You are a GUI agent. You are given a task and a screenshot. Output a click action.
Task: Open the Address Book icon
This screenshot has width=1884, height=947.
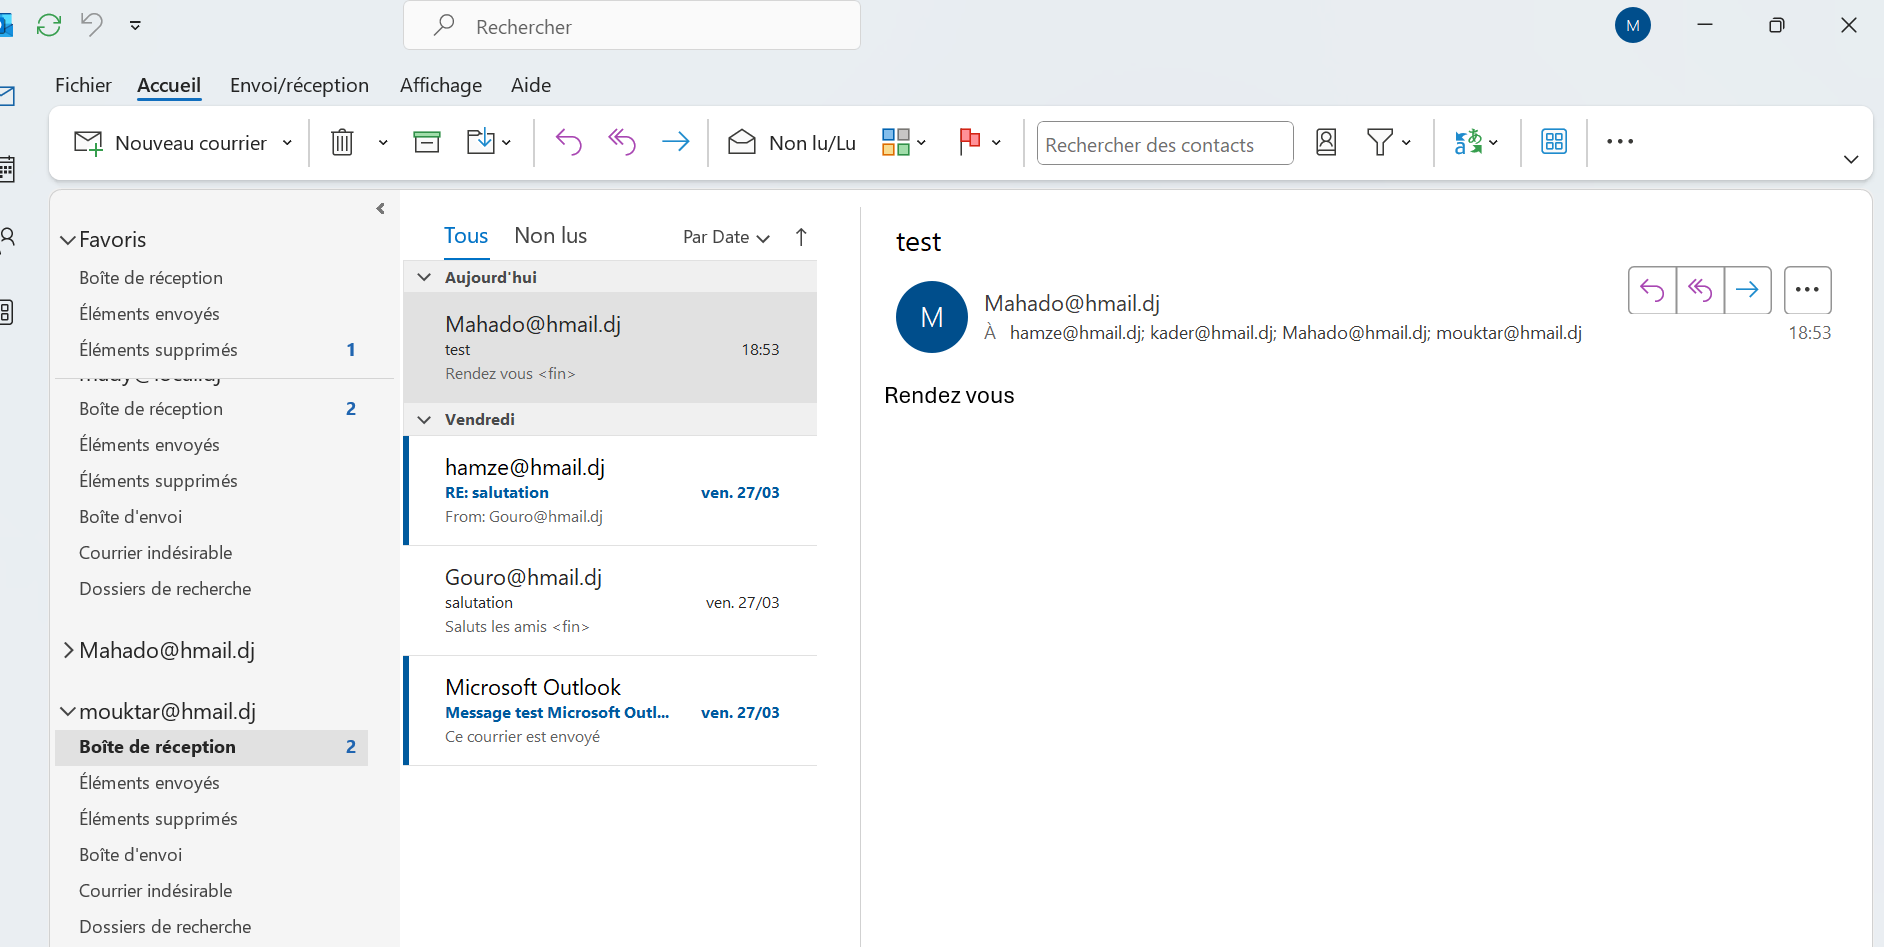point(1326,142)
